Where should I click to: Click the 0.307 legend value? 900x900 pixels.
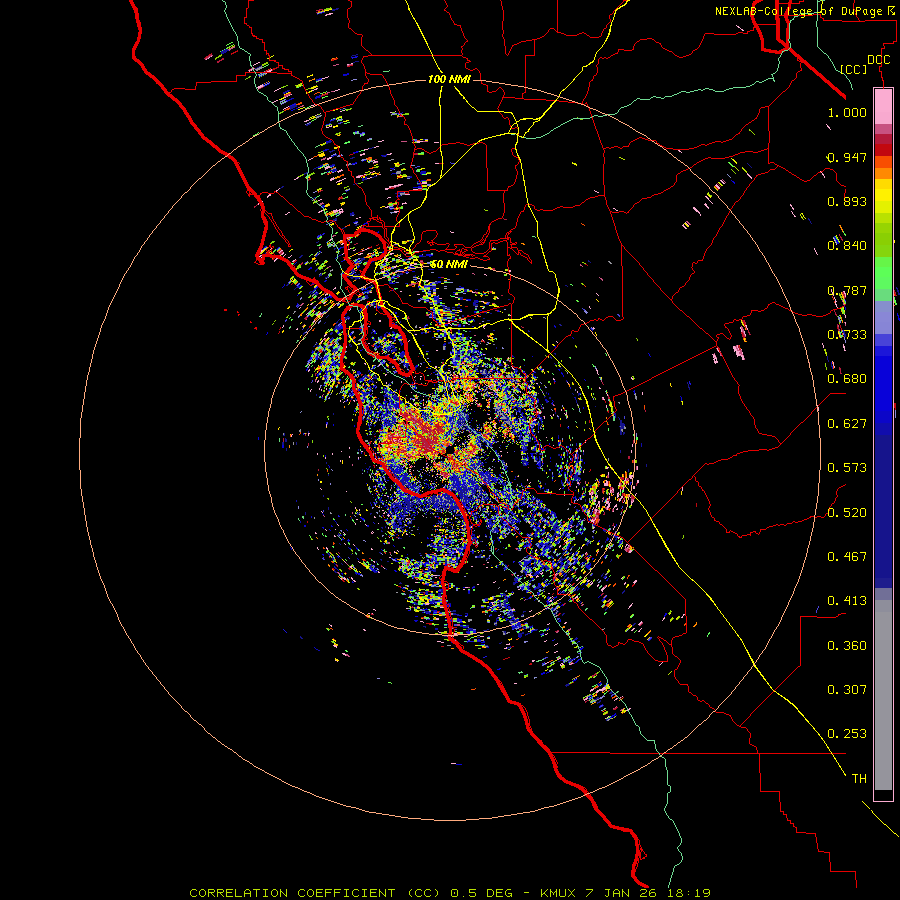click(847, 690)
